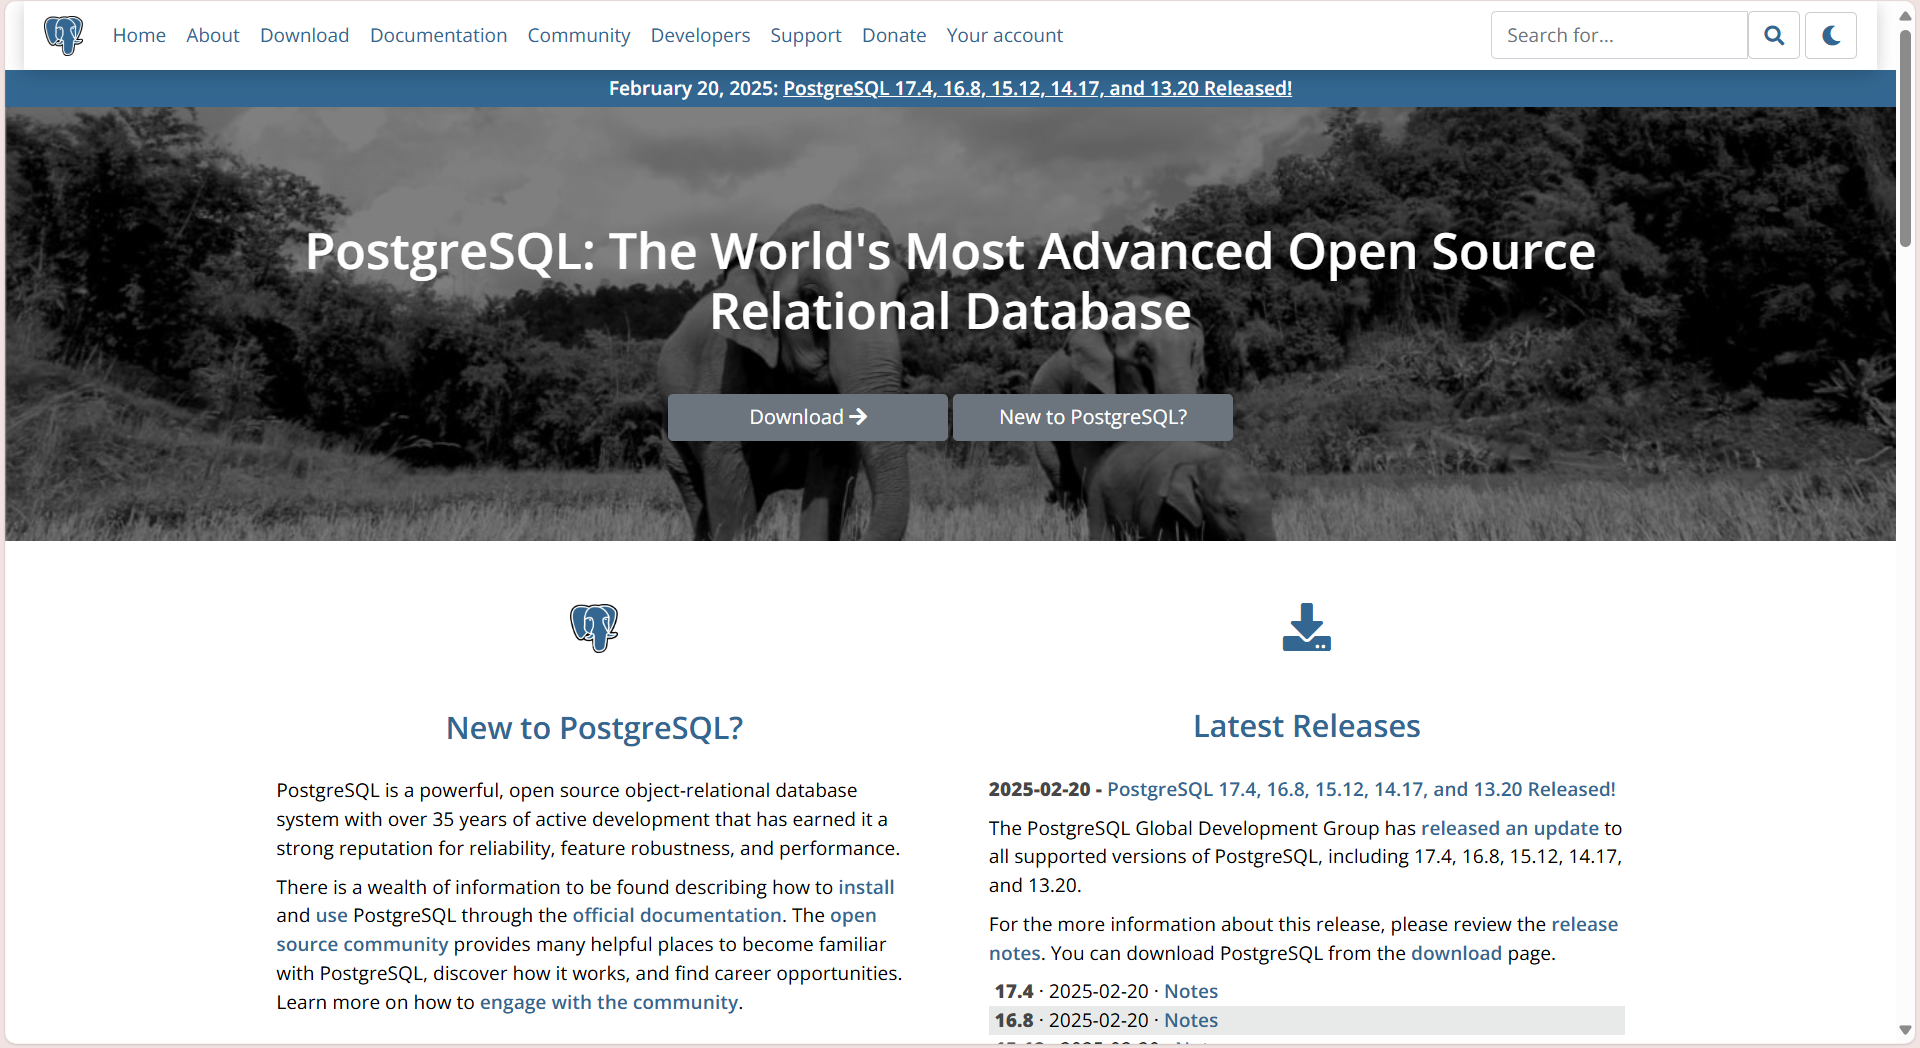
Task: Click the magnifying glass search button
Action: pyautogui.click(x=1774, y=35)
